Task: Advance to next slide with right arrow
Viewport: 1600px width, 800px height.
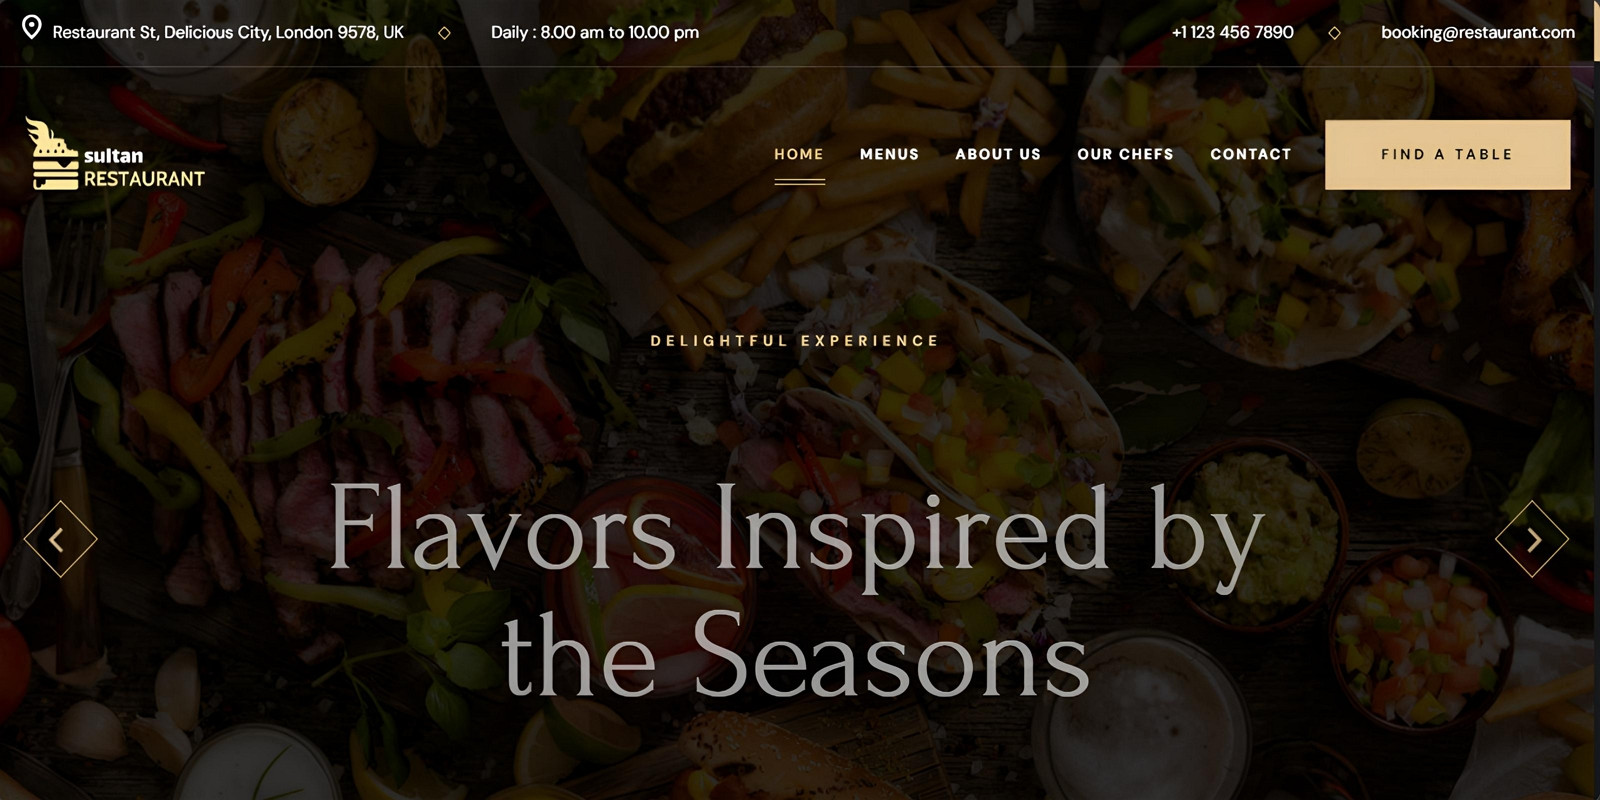Action: pyautogui.click(x=1532, y=539)
